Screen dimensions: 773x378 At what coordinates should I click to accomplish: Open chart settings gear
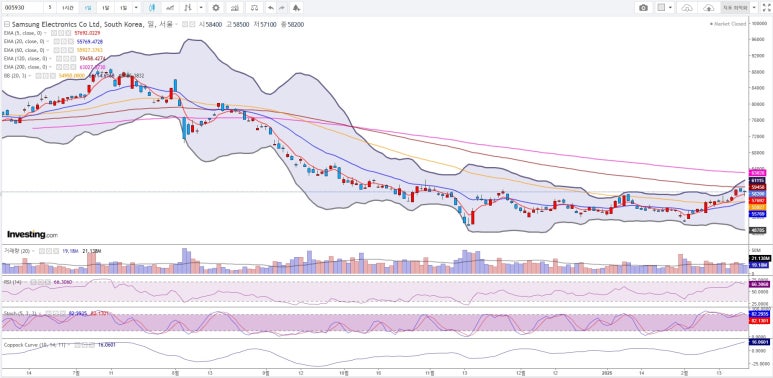(x=216, y=8)
